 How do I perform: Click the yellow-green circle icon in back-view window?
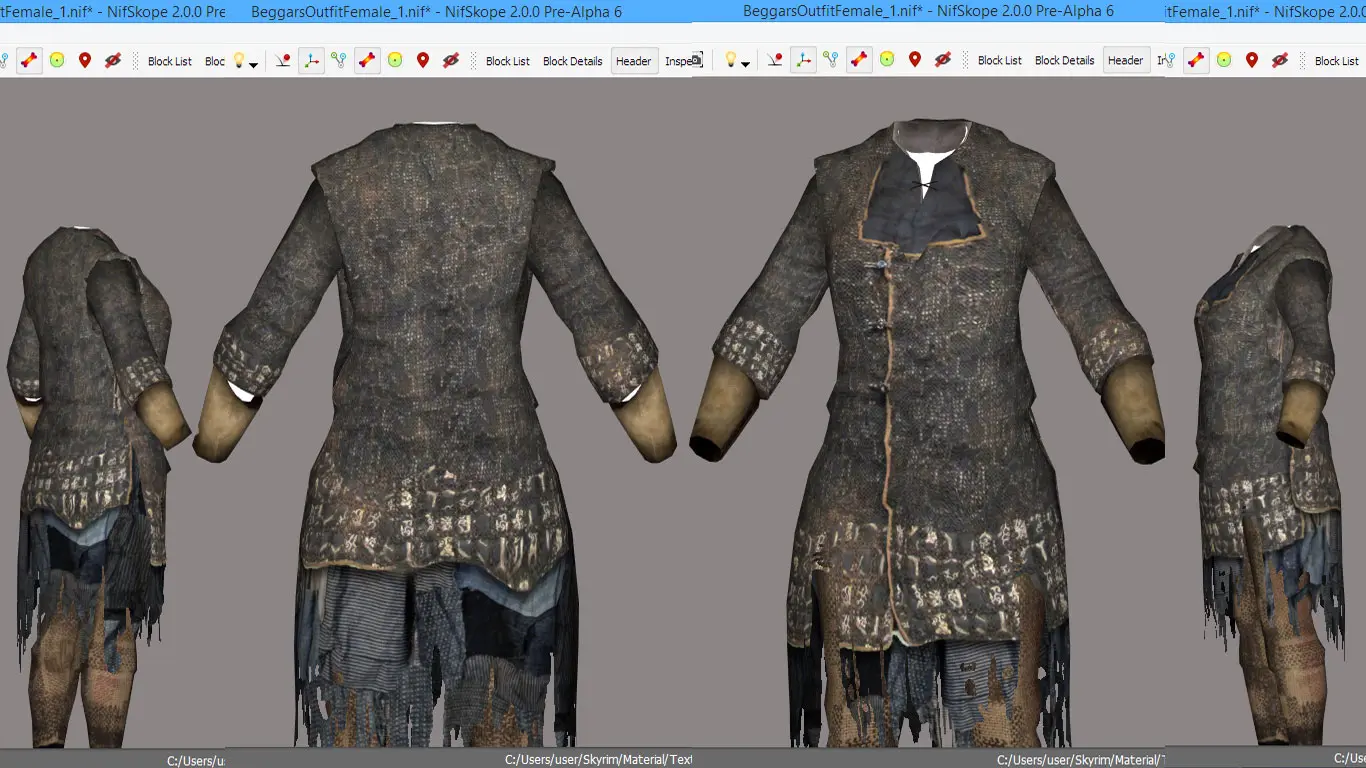[395, 61]
